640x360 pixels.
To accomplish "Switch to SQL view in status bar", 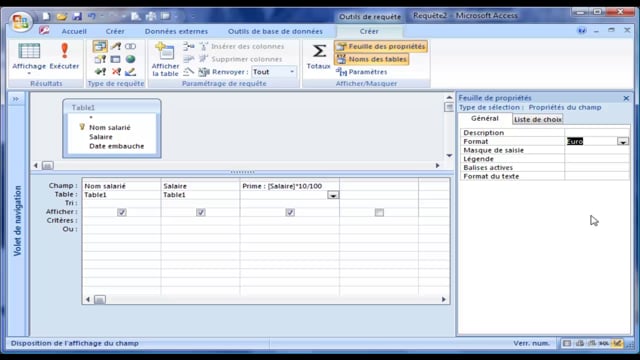I will pos(604,343).
